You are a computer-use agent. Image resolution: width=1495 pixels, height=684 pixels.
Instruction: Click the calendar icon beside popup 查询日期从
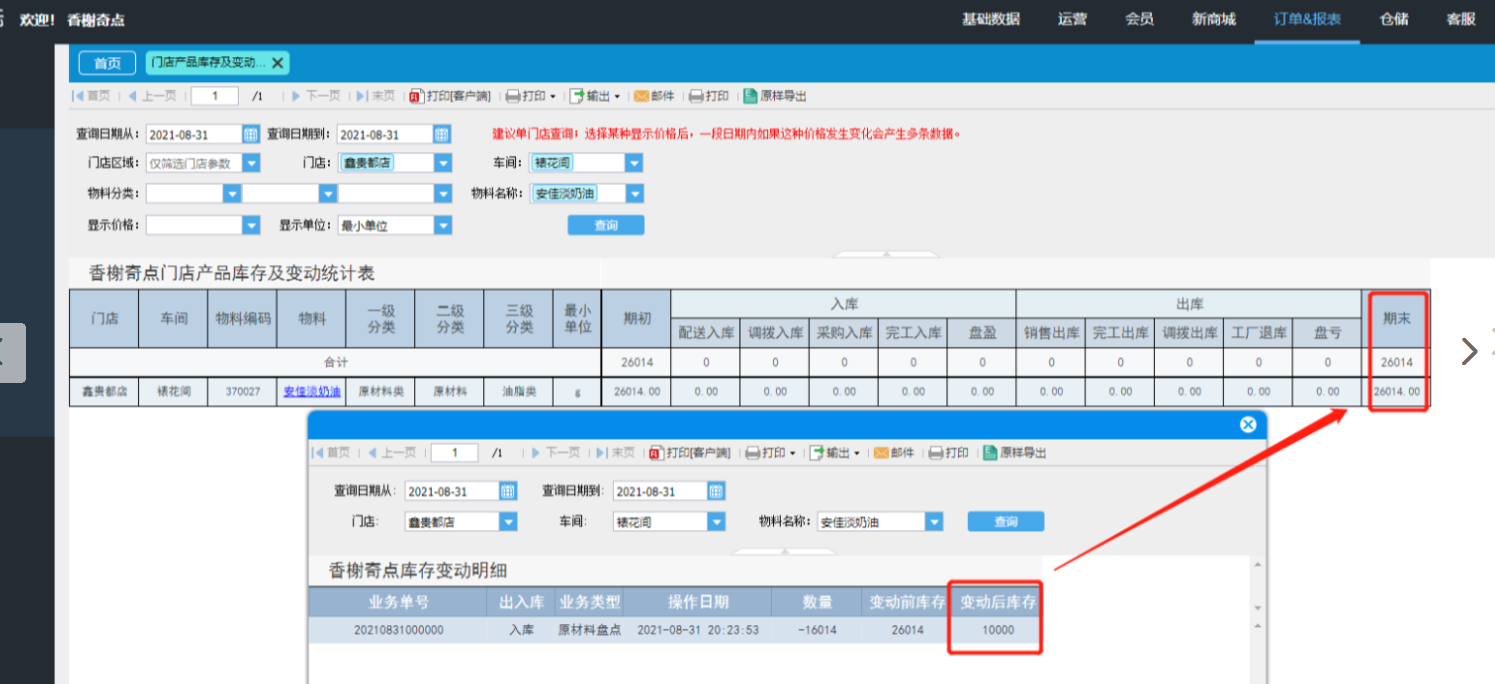point(508,491)
